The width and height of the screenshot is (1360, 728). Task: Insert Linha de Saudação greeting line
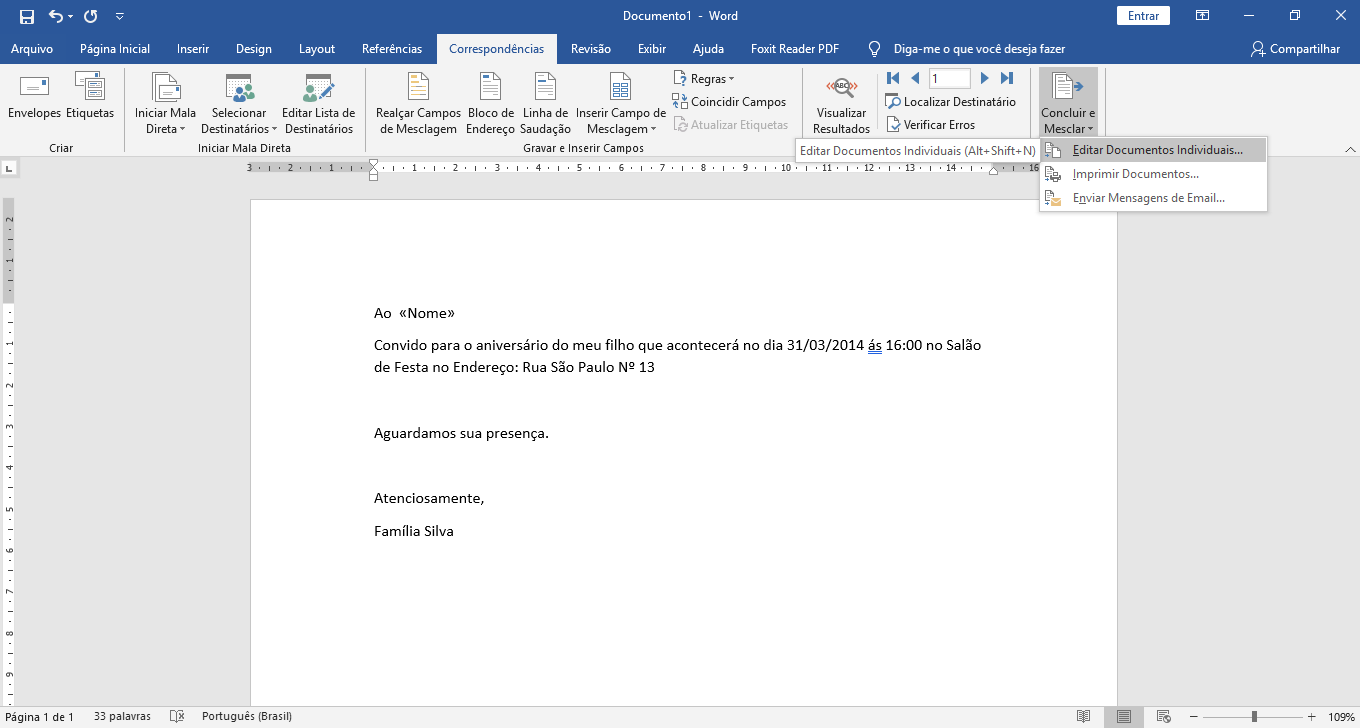coord(545,104)
